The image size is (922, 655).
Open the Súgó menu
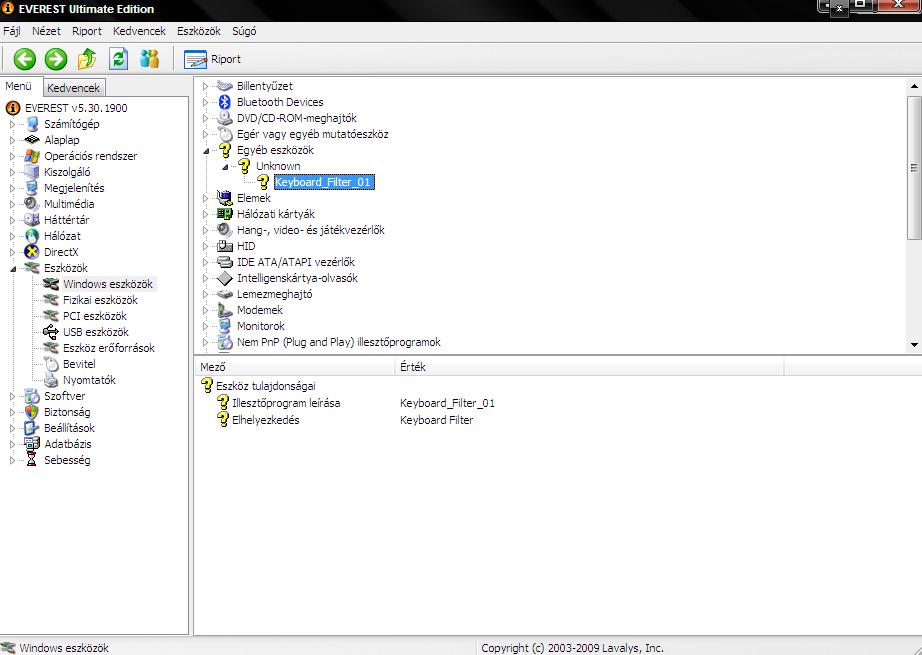(x=244, y=31)
